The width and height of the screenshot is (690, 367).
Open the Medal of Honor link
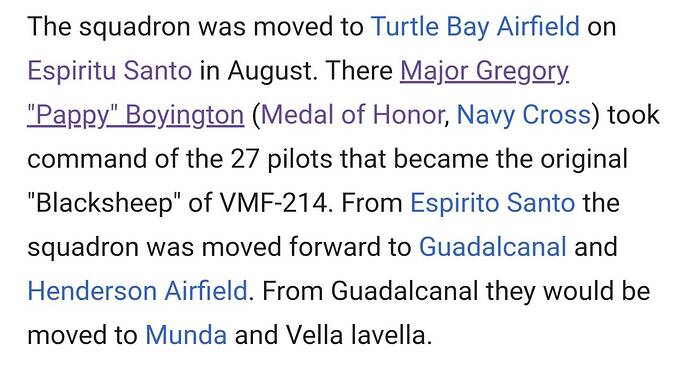pyautogui.click(x=352, y=115)
